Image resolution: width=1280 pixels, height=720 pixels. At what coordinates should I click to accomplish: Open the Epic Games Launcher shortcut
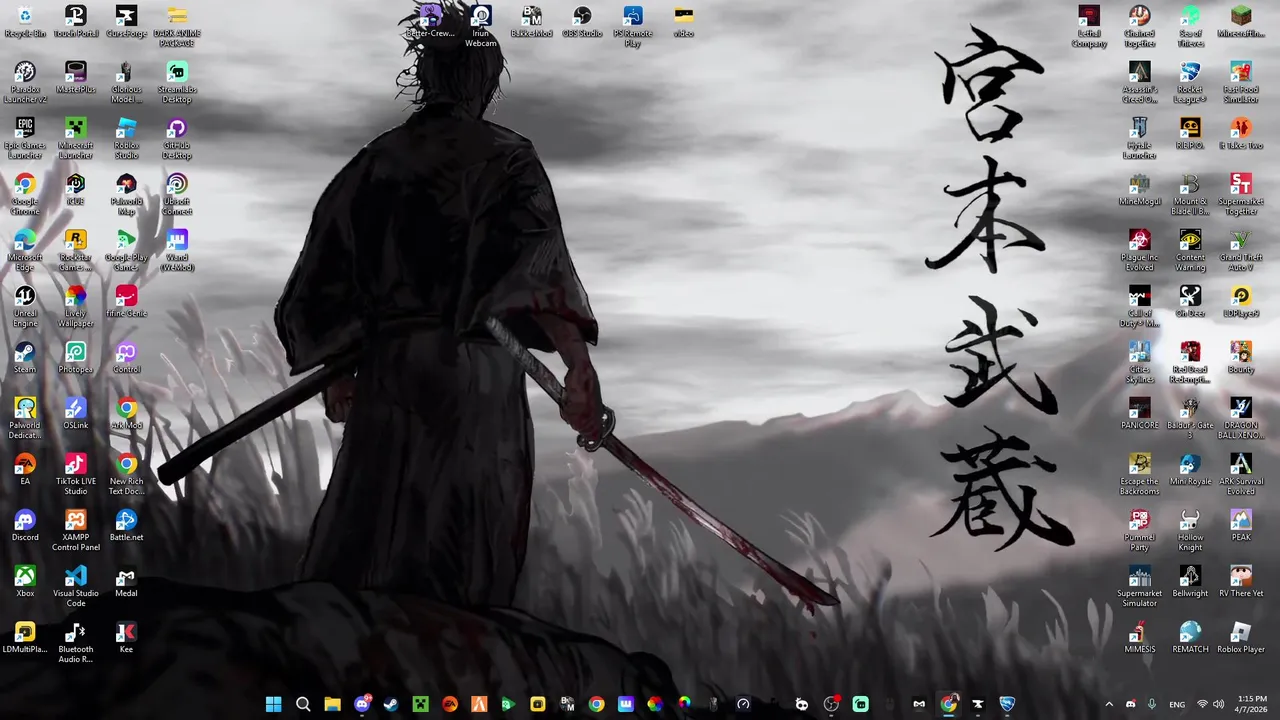(25, 139)
